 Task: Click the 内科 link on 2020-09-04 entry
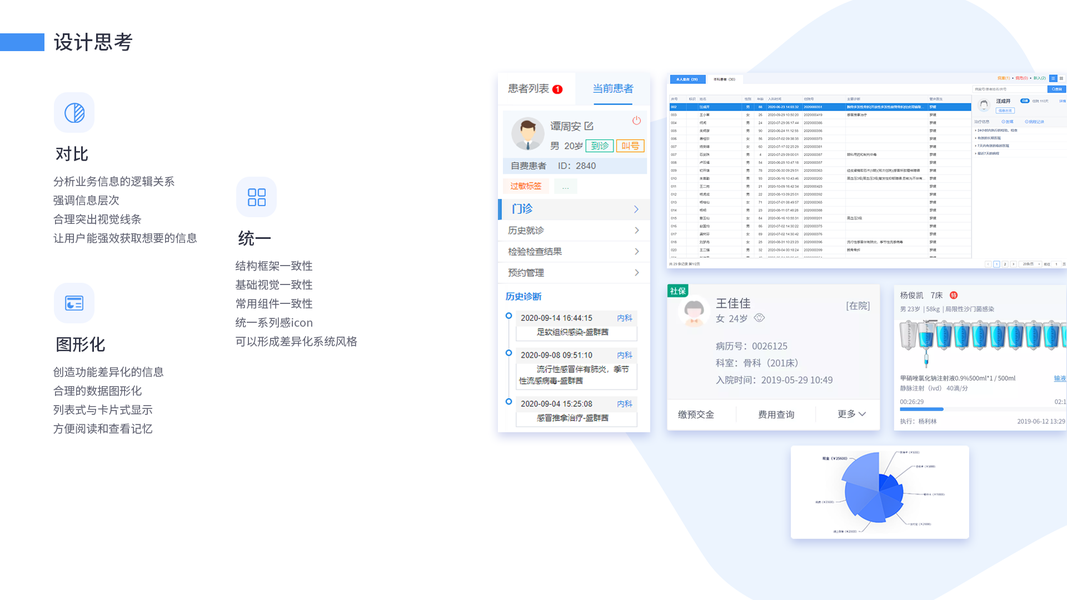(624, 403)
